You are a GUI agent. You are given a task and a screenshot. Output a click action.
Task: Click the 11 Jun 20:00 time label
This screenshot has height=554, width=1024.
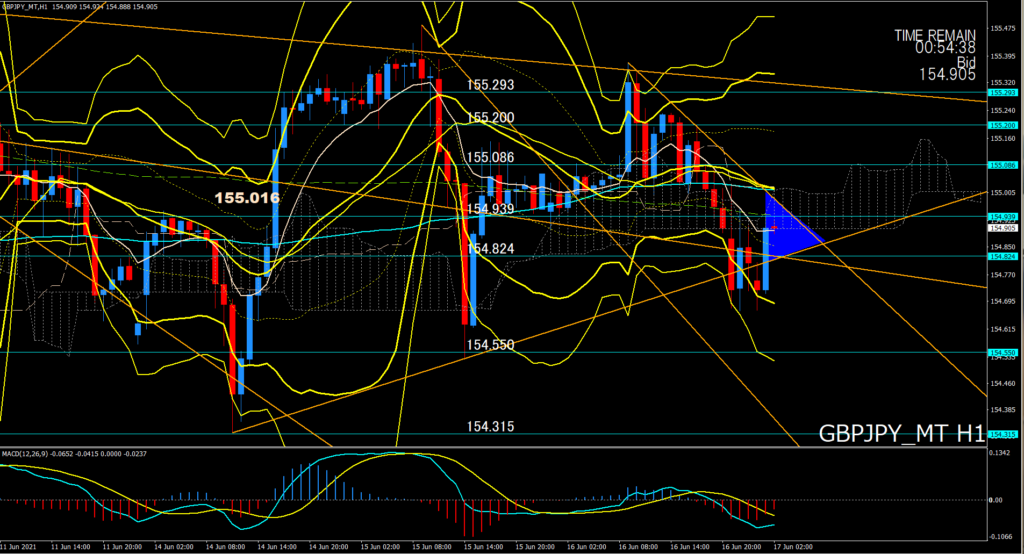click(121, 547)
